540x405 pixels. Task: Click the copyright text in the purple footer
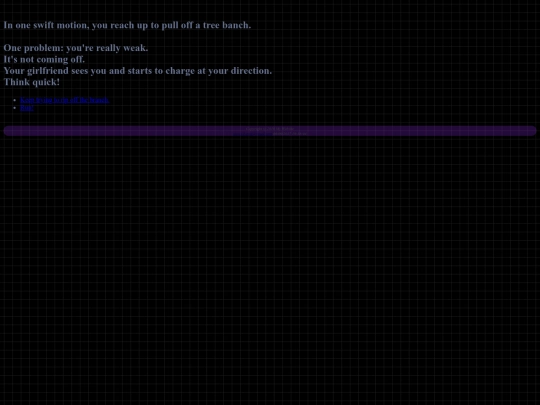[270, 129]
